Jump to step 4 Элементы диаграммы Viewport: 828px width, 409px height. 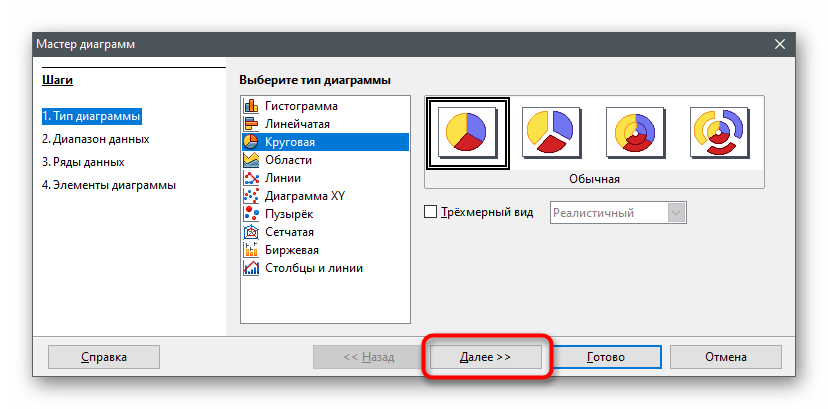click(x=108, y=184)
